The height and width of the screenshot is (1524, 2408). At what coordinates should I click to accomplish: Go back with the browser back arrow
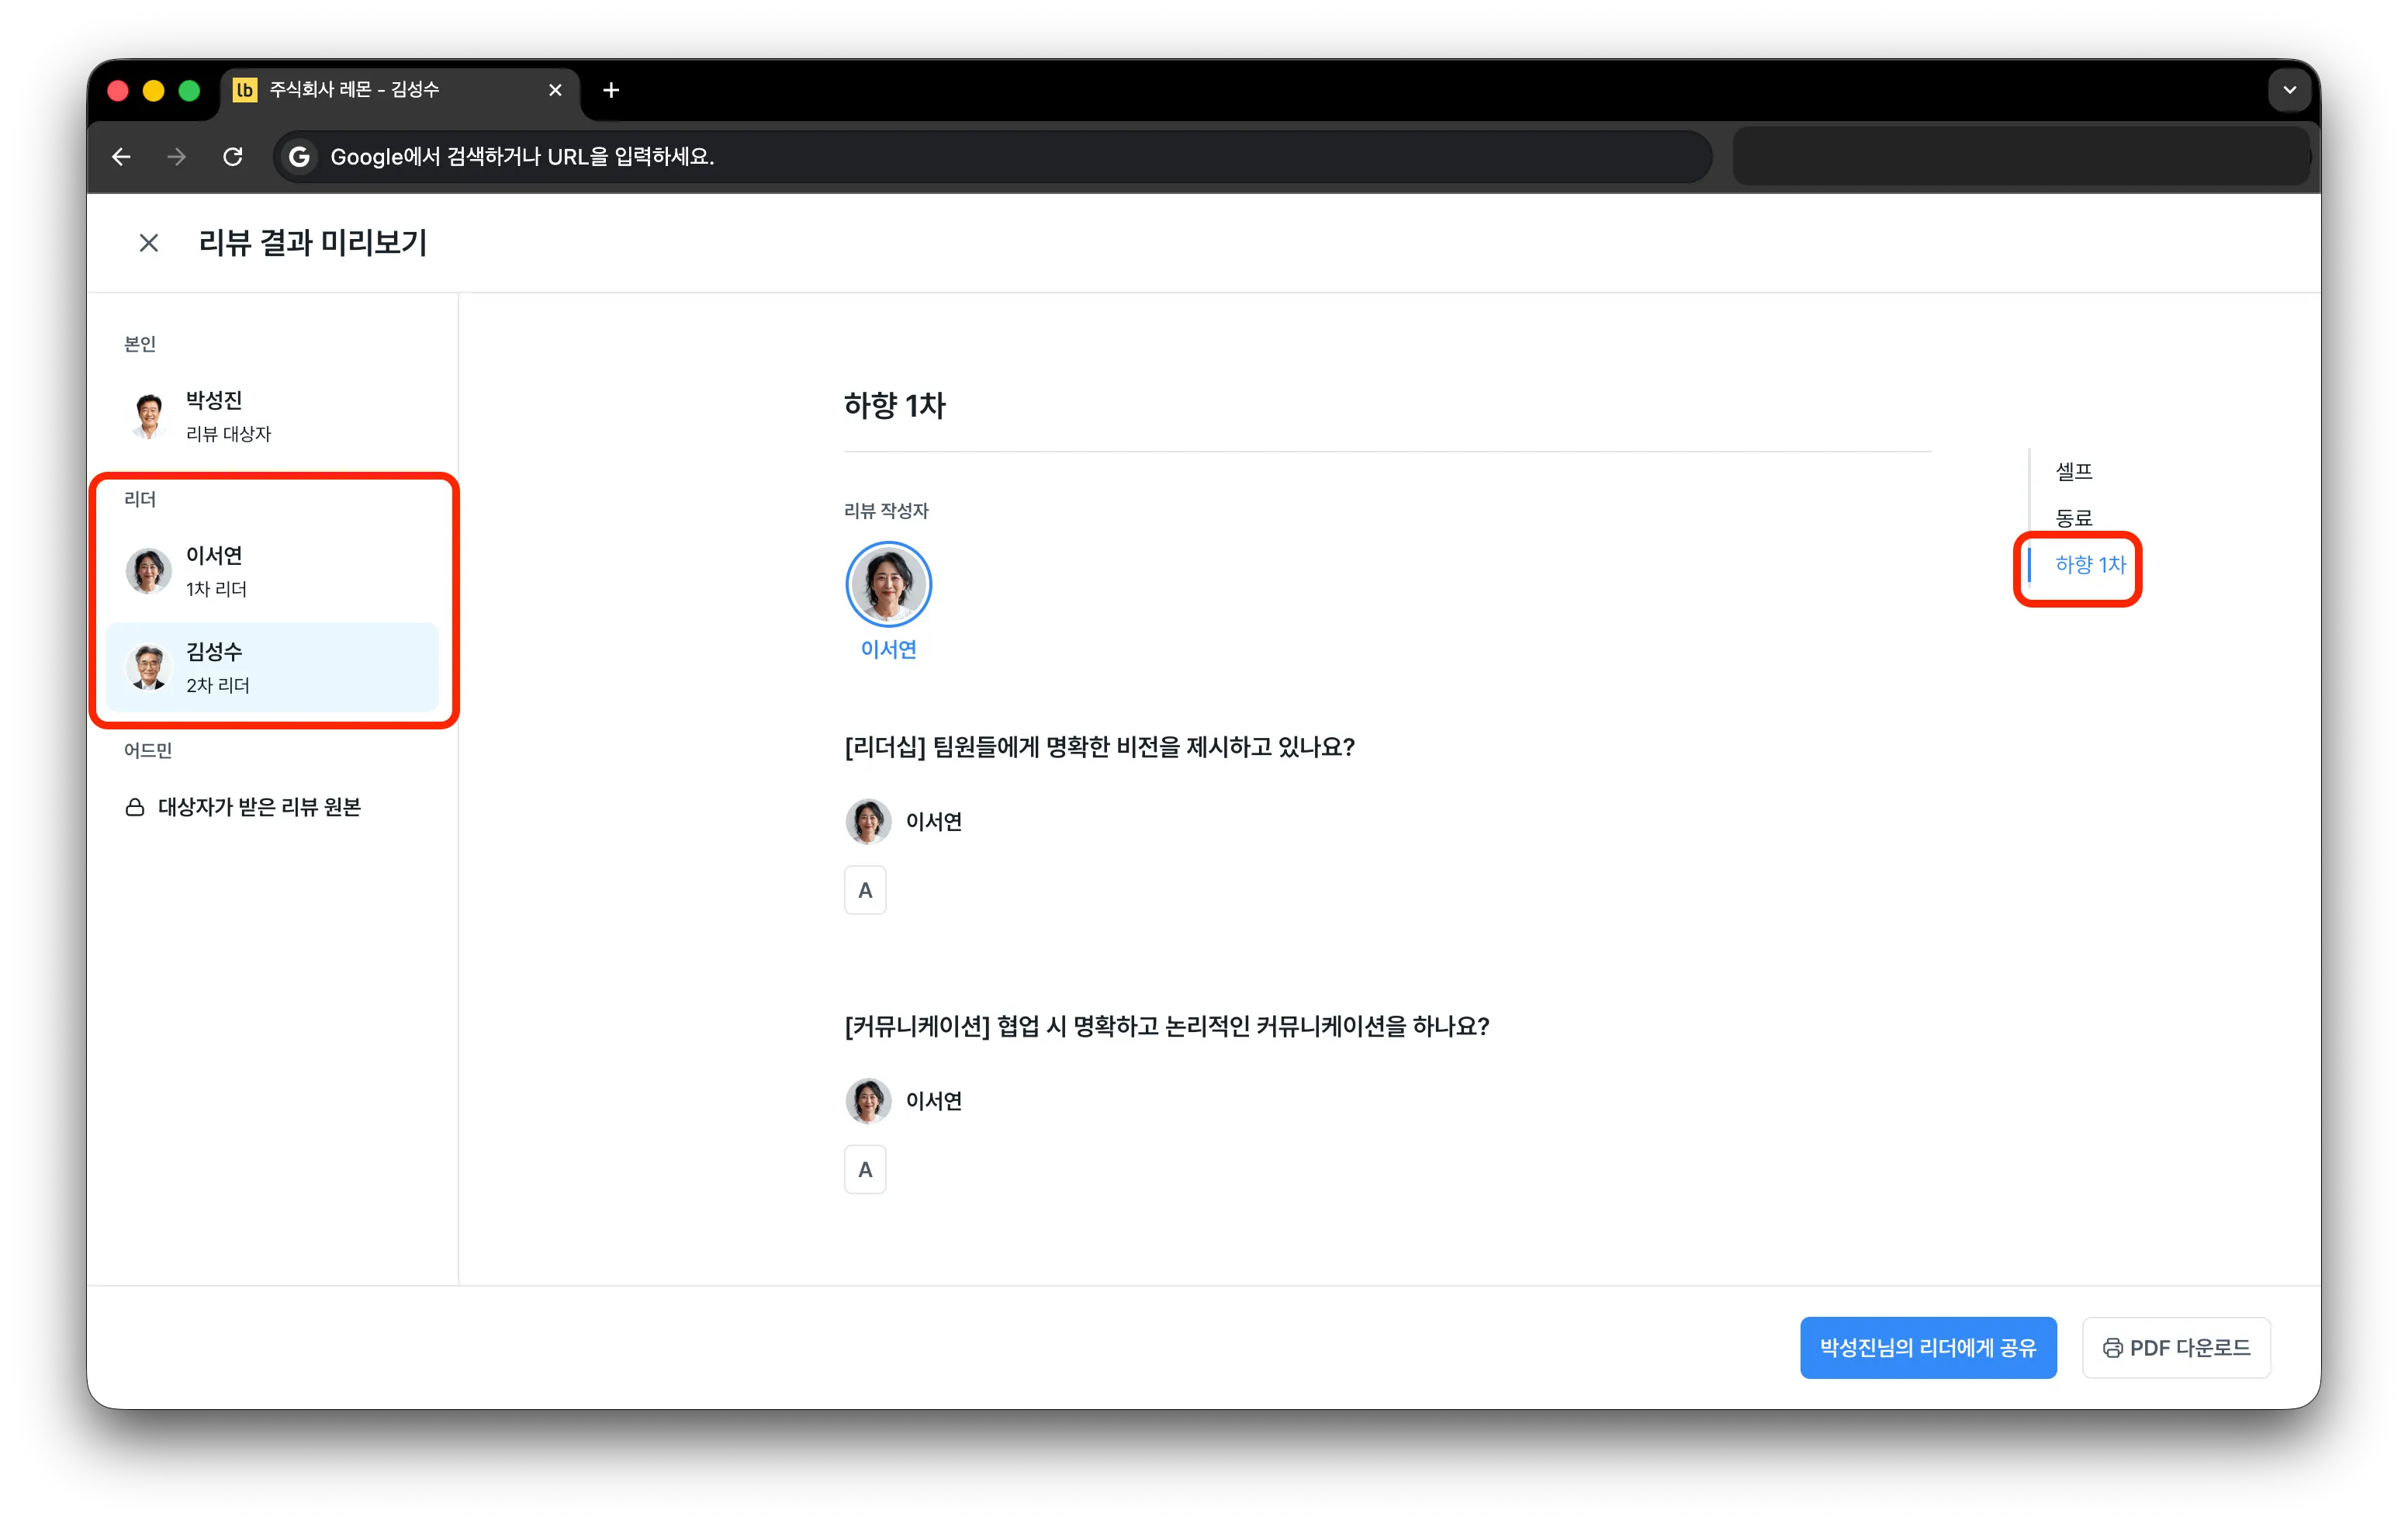coord(121,157)
